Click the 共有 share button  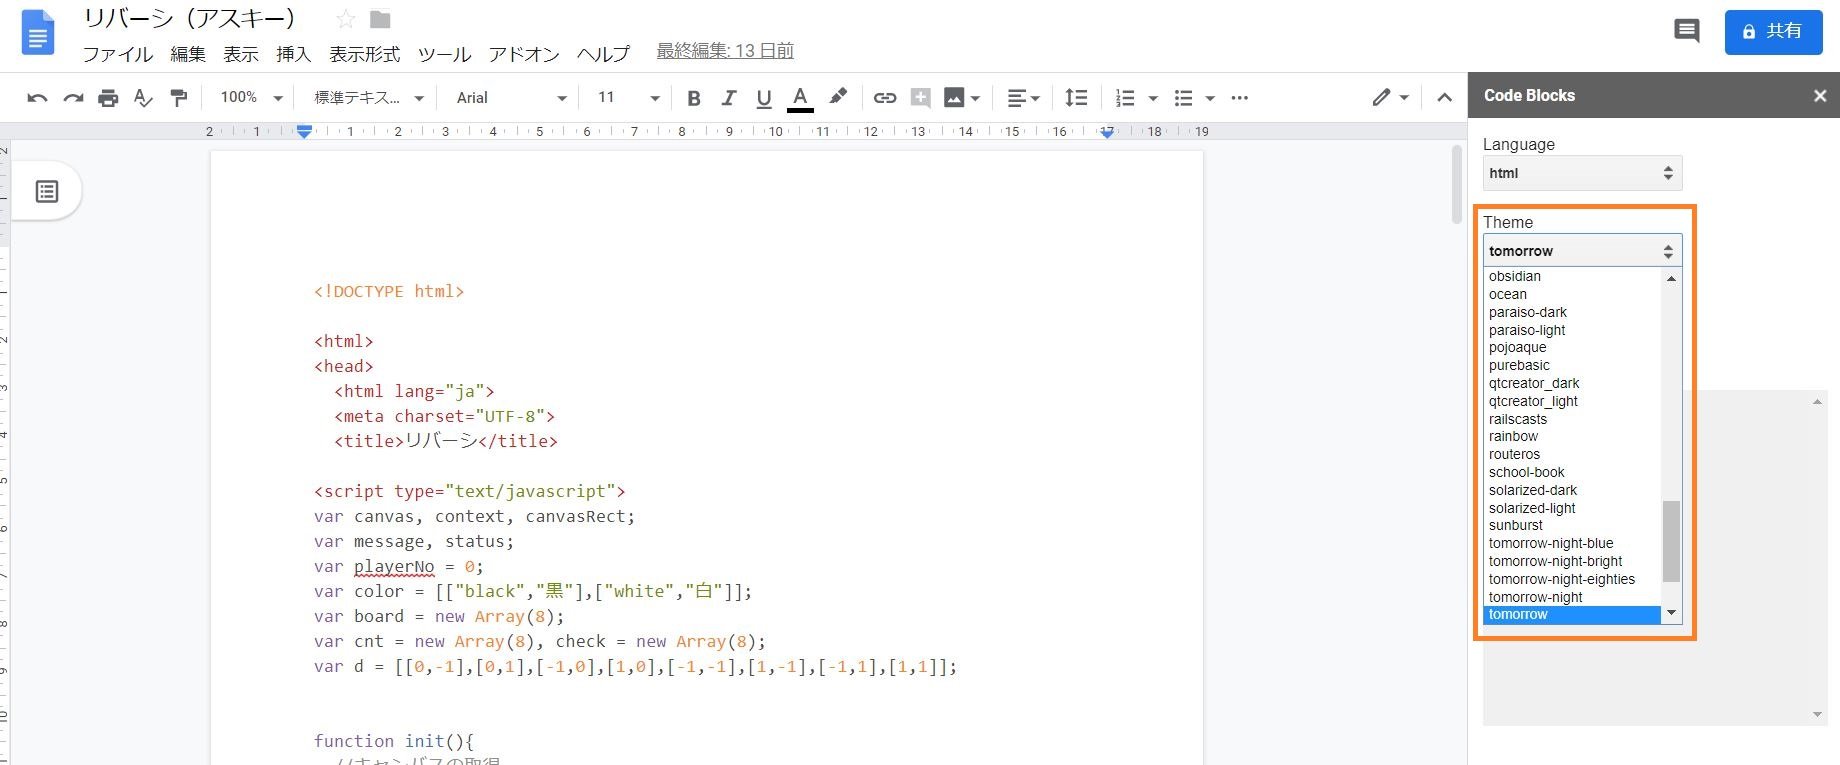[1774, 32]
